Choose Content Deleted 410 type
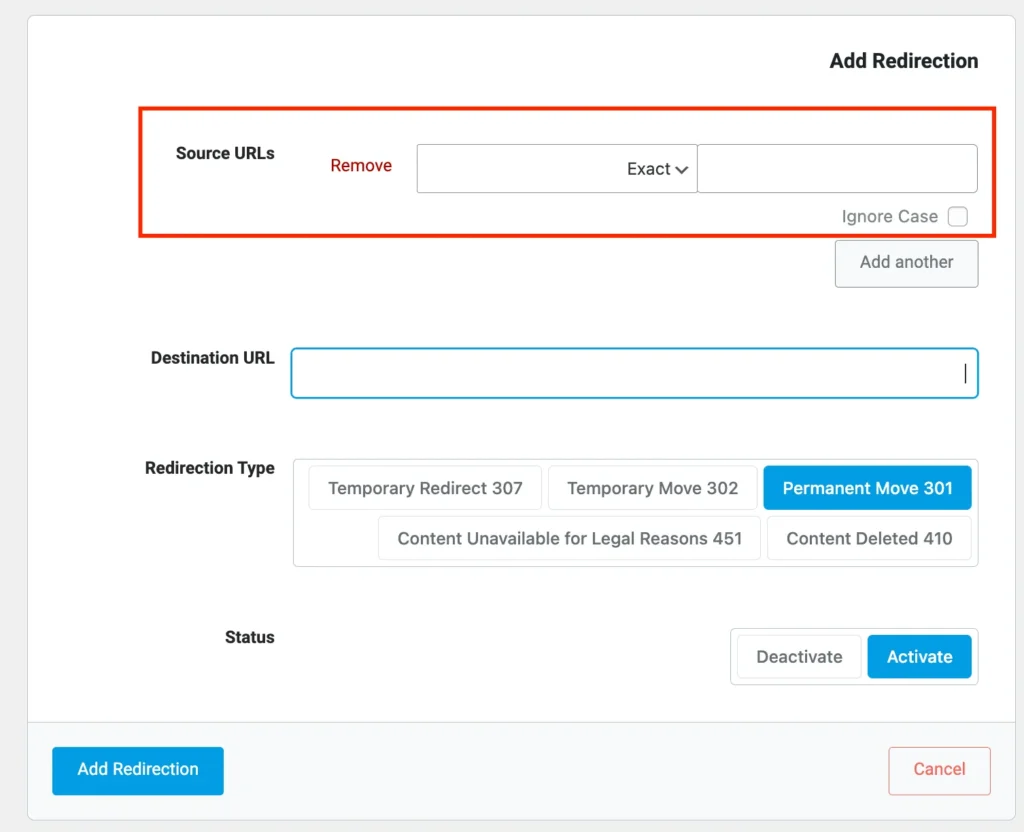The width and height of the screenshot is (1024, 832). [869, 538]
